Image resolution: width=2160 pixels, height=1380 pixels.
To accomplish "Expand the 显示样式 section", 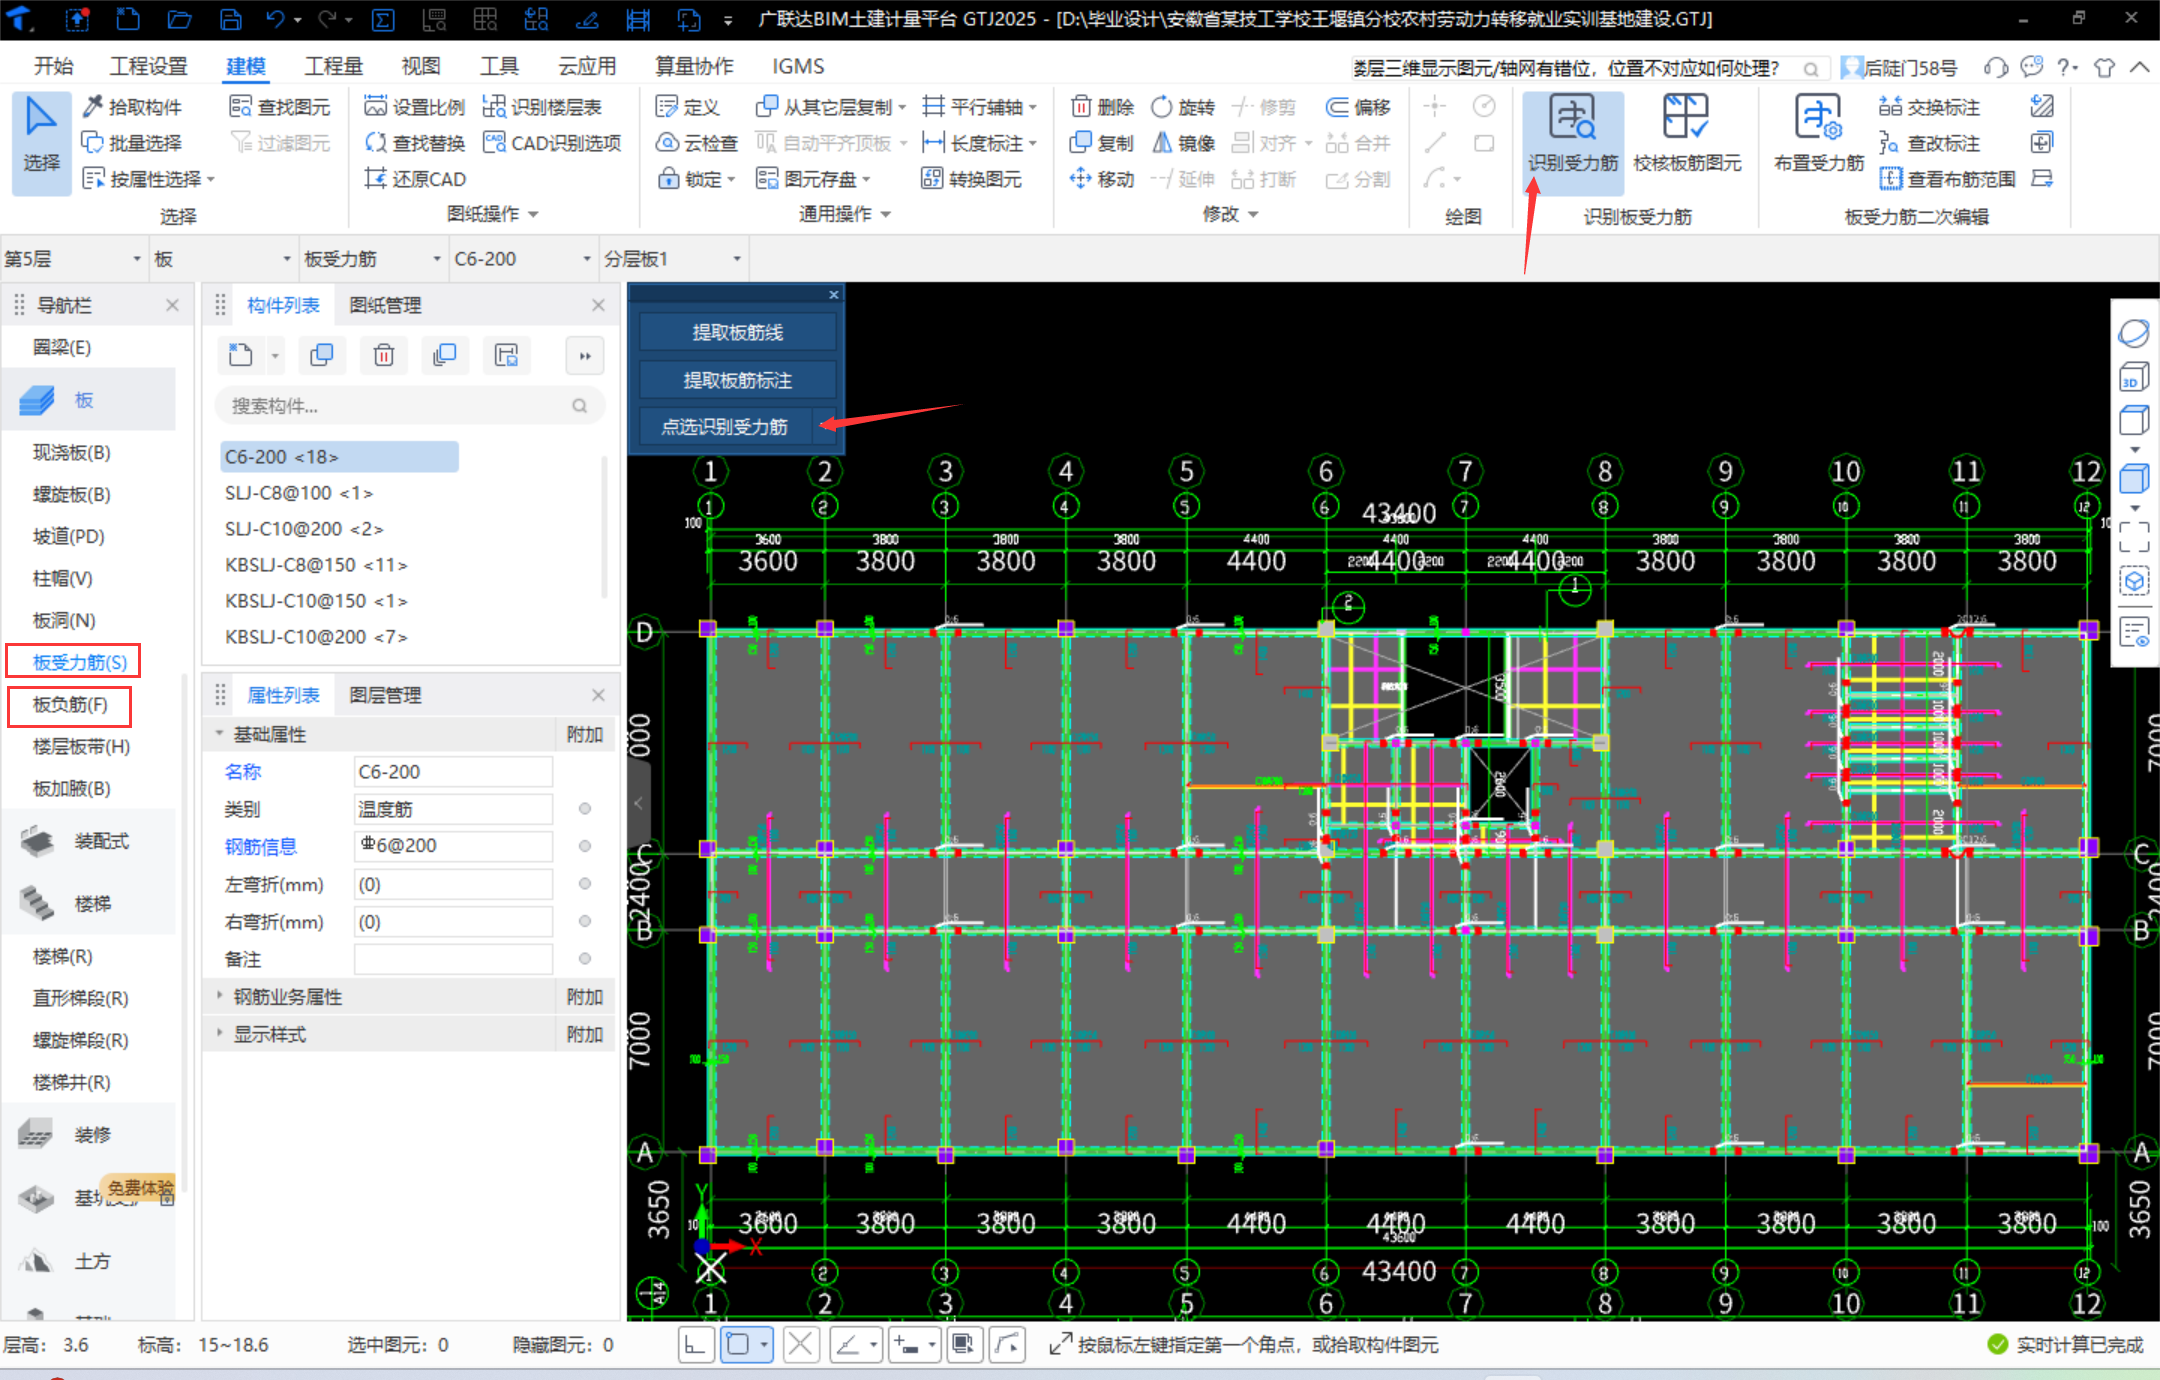I will click(219, 1033).
